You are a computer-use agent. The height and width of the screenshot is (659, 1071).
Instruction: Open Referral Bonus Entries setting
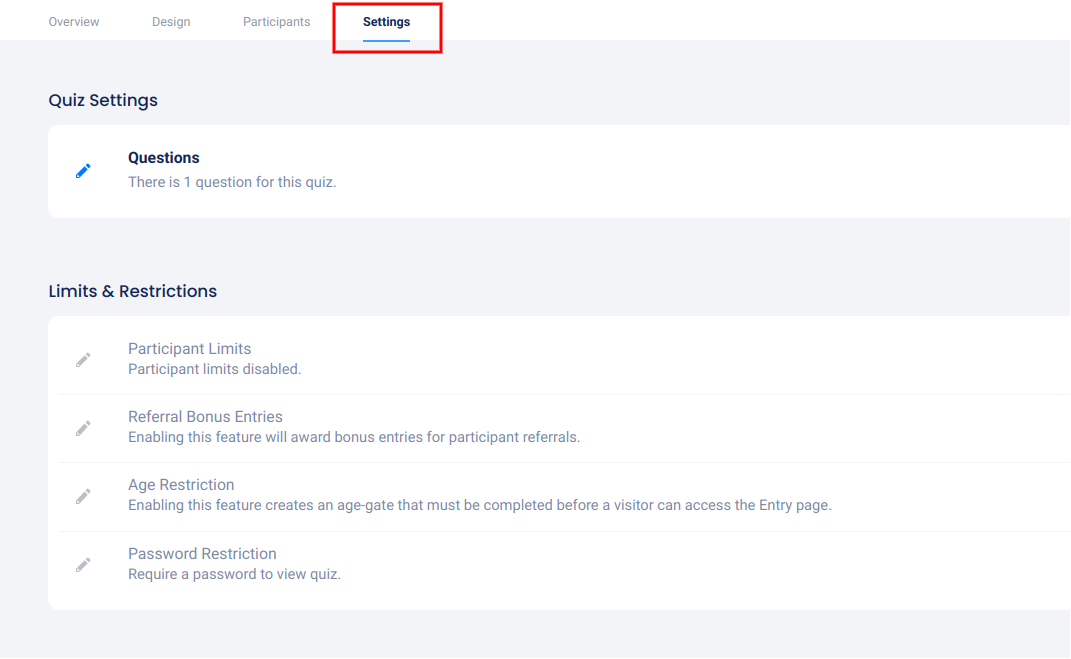click(205, 417)
